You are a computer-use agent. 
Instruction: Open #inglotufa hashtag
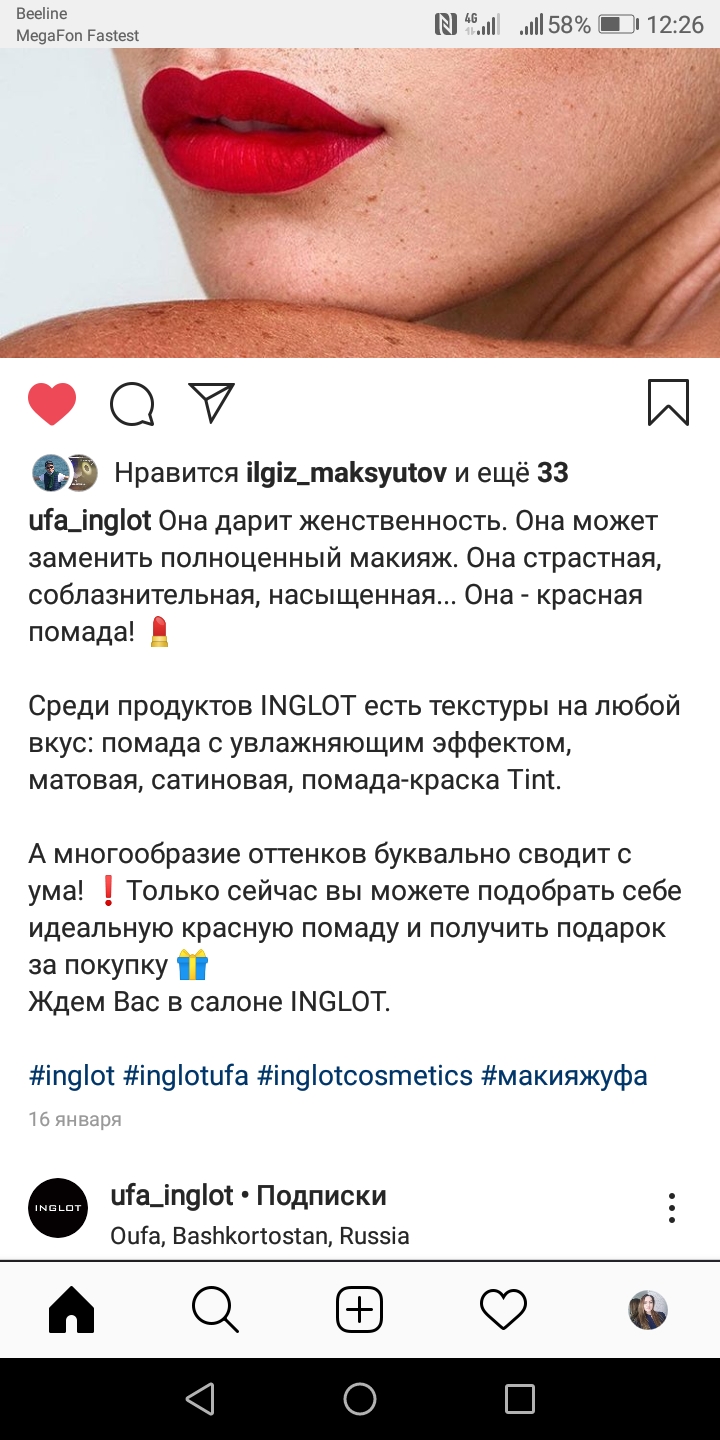pyautogui.click(x=186, y=1076)
